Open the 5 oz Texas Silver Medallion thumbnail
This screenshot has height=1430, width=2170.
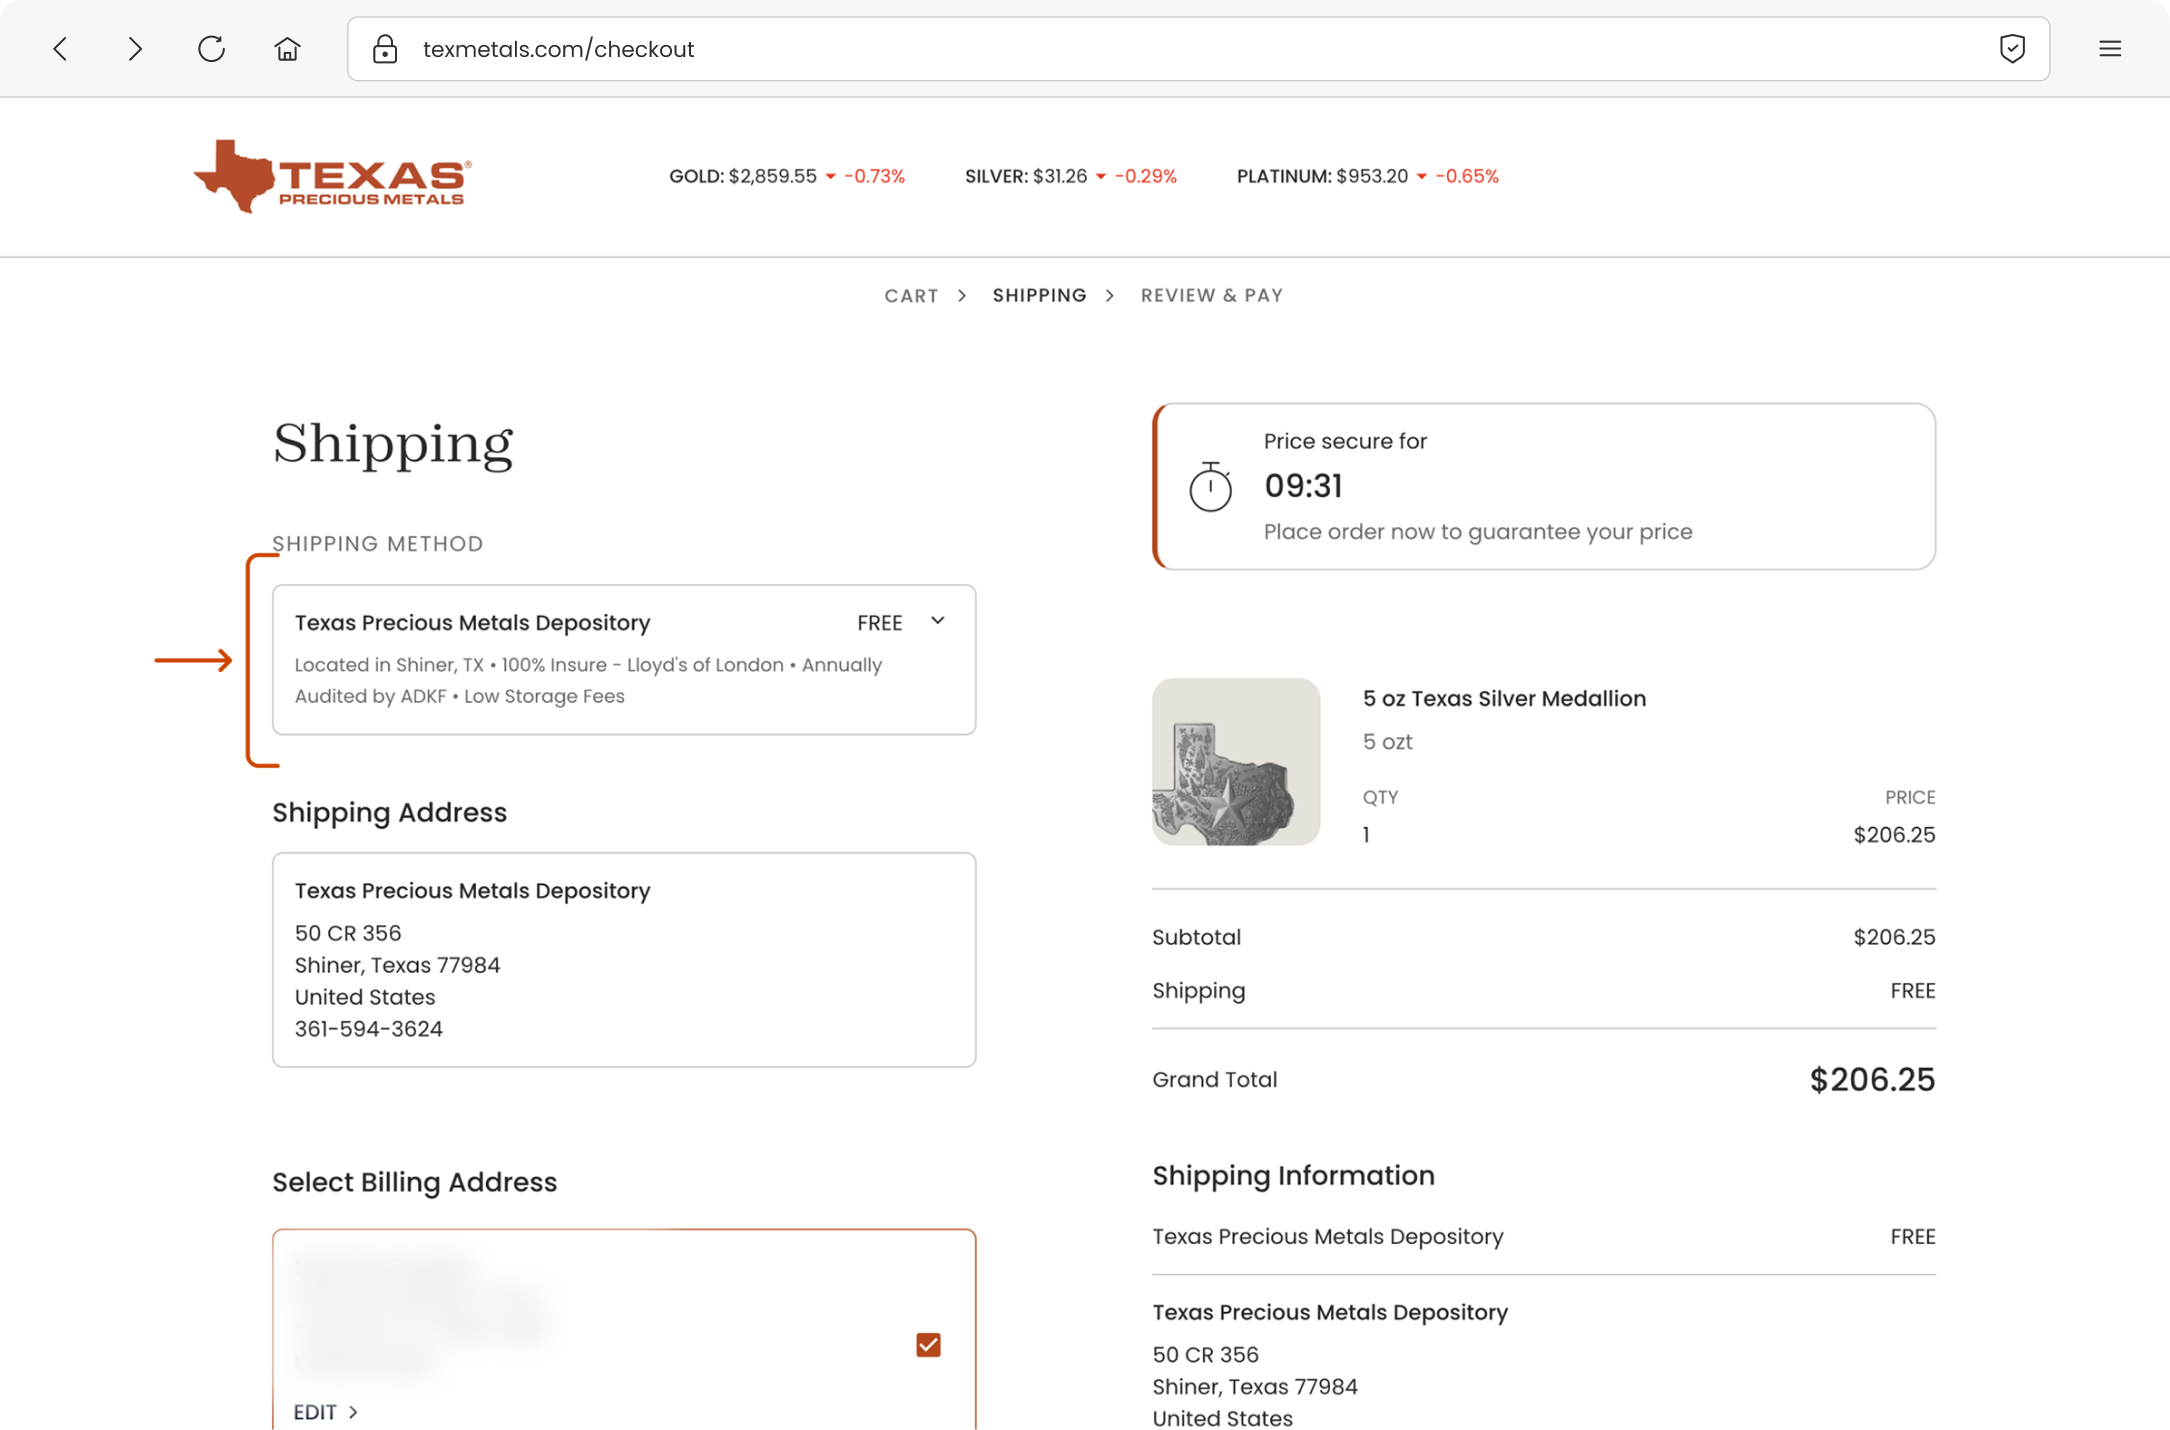tap(1236, 762)
